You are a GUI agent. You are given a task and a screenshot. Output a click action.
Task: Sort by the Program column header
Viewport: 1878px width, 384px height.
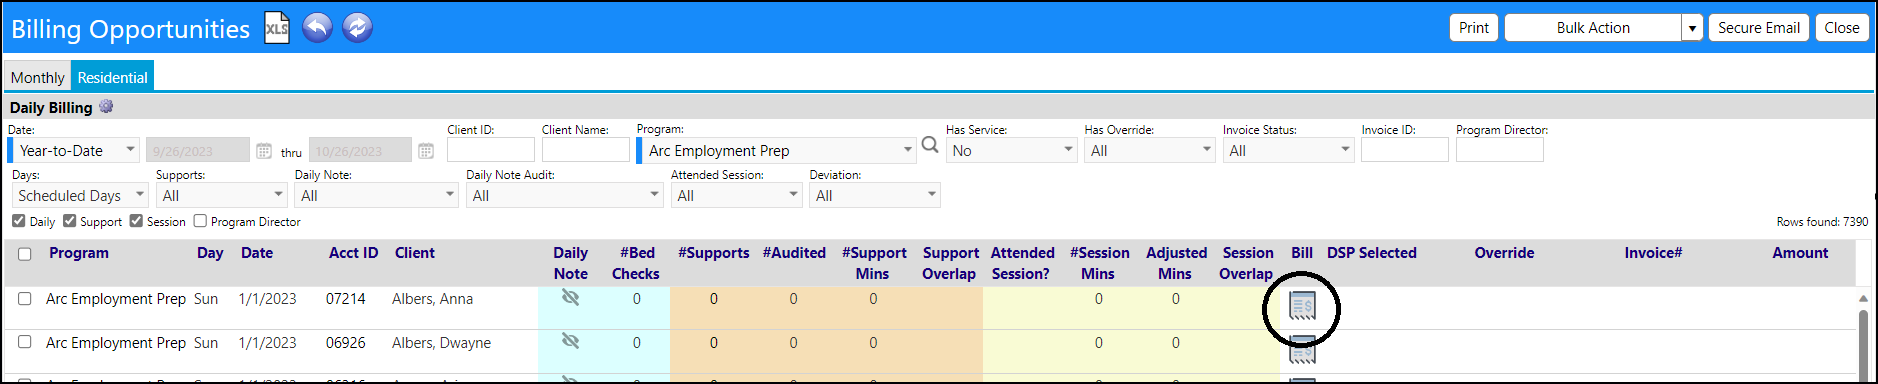(79, 253)
